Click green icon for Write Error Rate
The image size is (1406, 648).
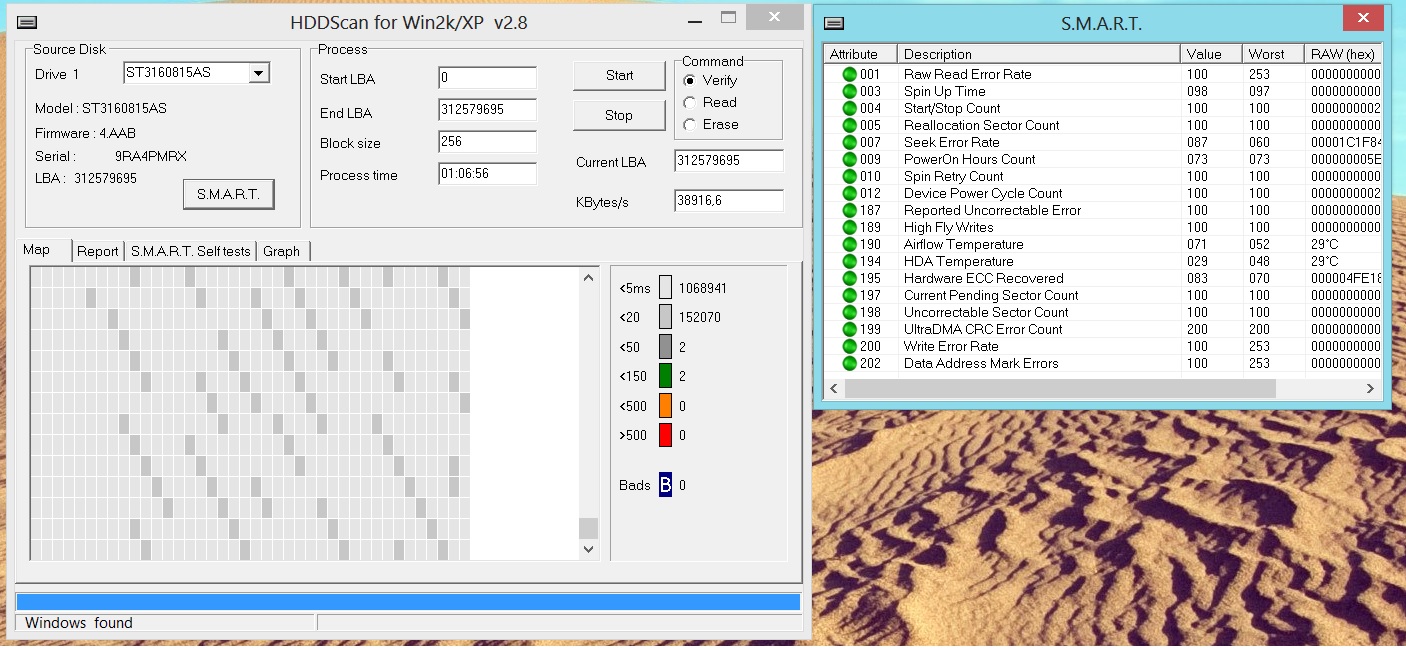849,346
